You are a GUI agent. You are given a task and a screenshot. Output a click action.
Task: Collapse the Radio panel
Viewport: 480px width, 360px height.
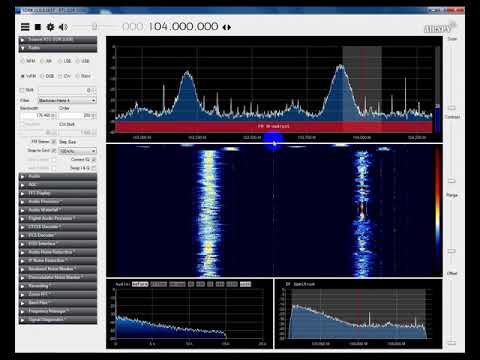coord(58,48)
